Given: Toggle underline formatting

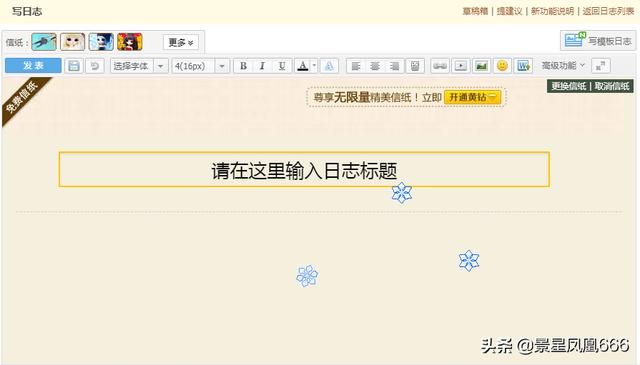Looking at the screenshot, I should pos(282,66).
